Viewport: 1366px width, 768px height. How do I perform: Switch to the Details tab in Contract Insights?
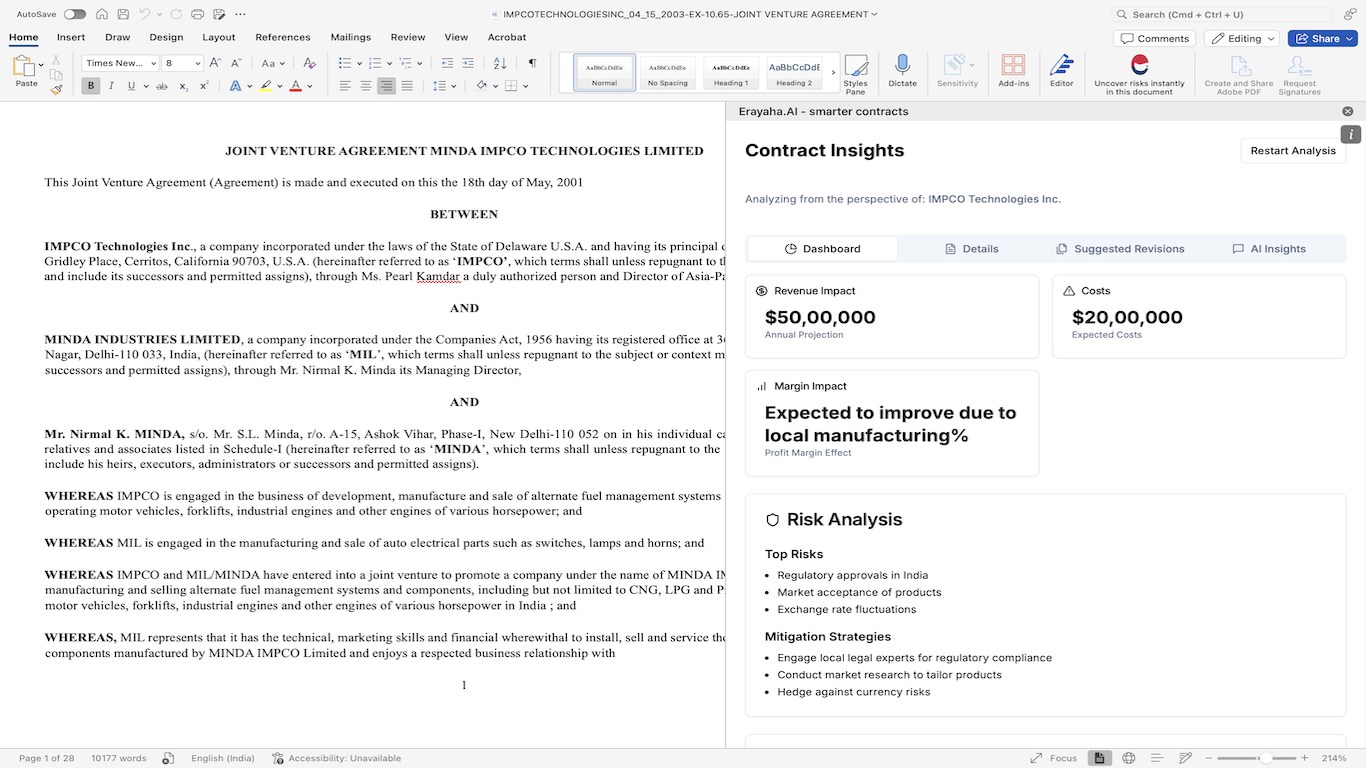[972, 249]
